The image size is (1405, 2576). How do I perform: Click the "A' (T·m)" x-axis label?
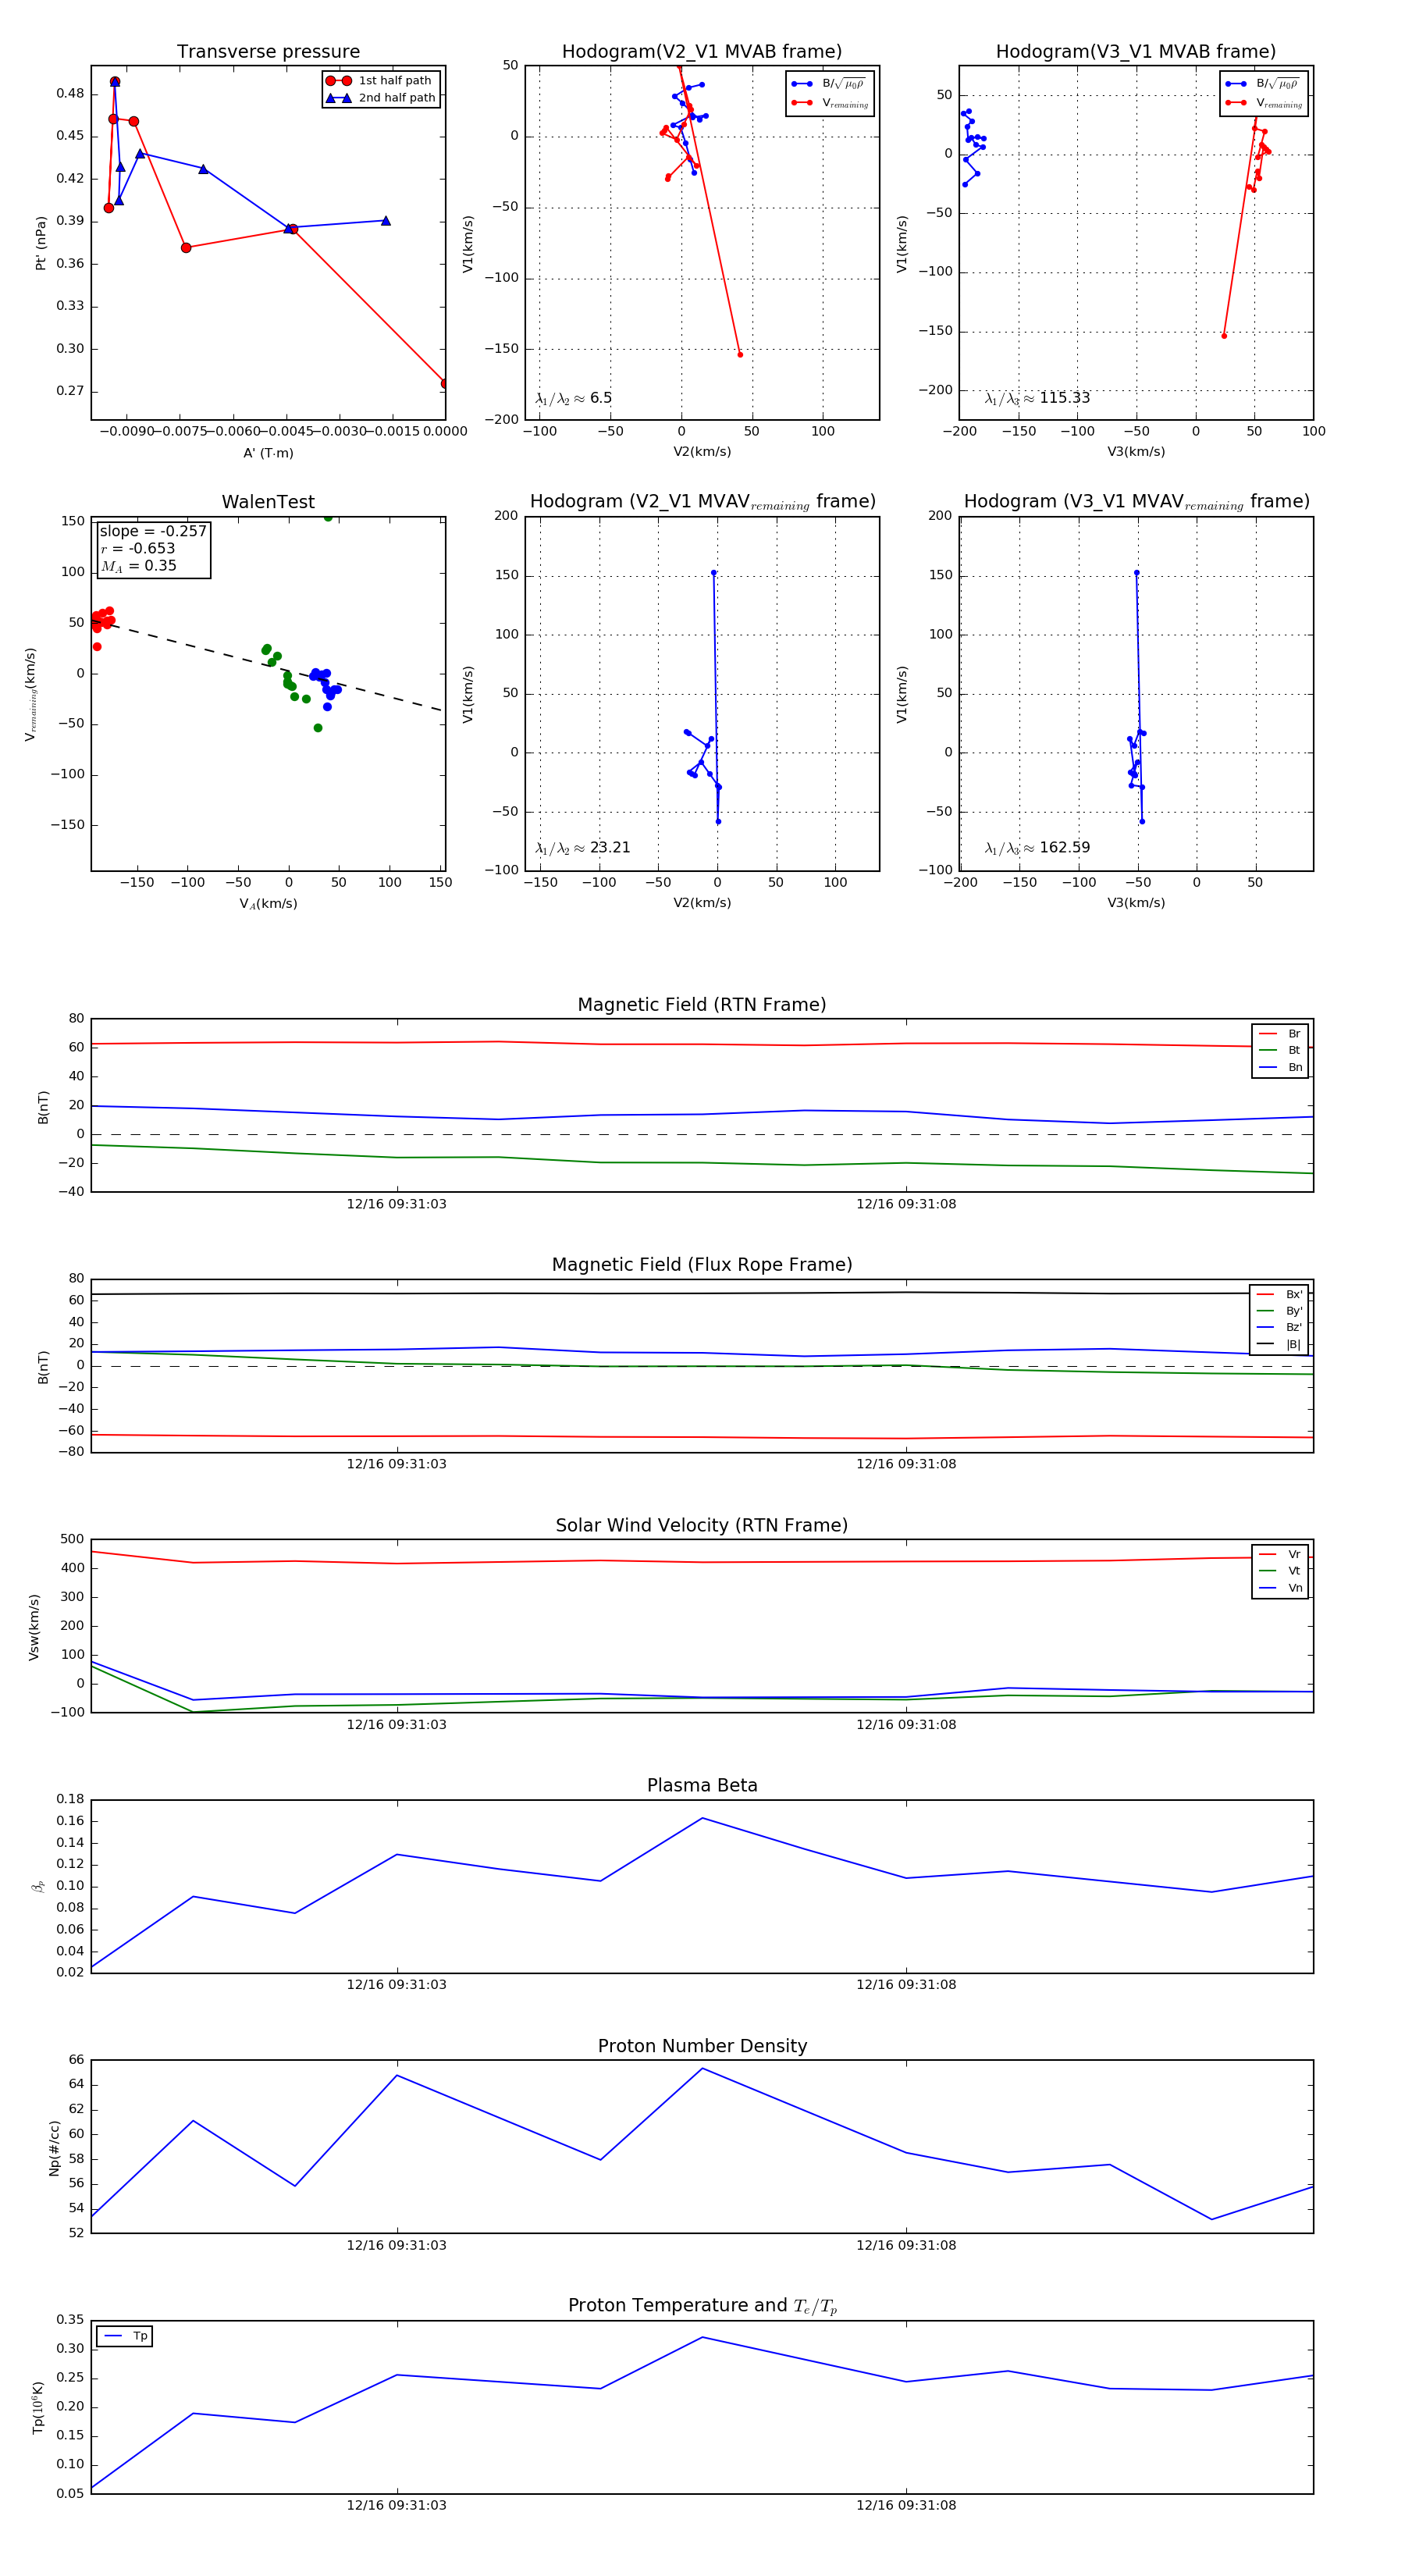[x=268, y=453]
